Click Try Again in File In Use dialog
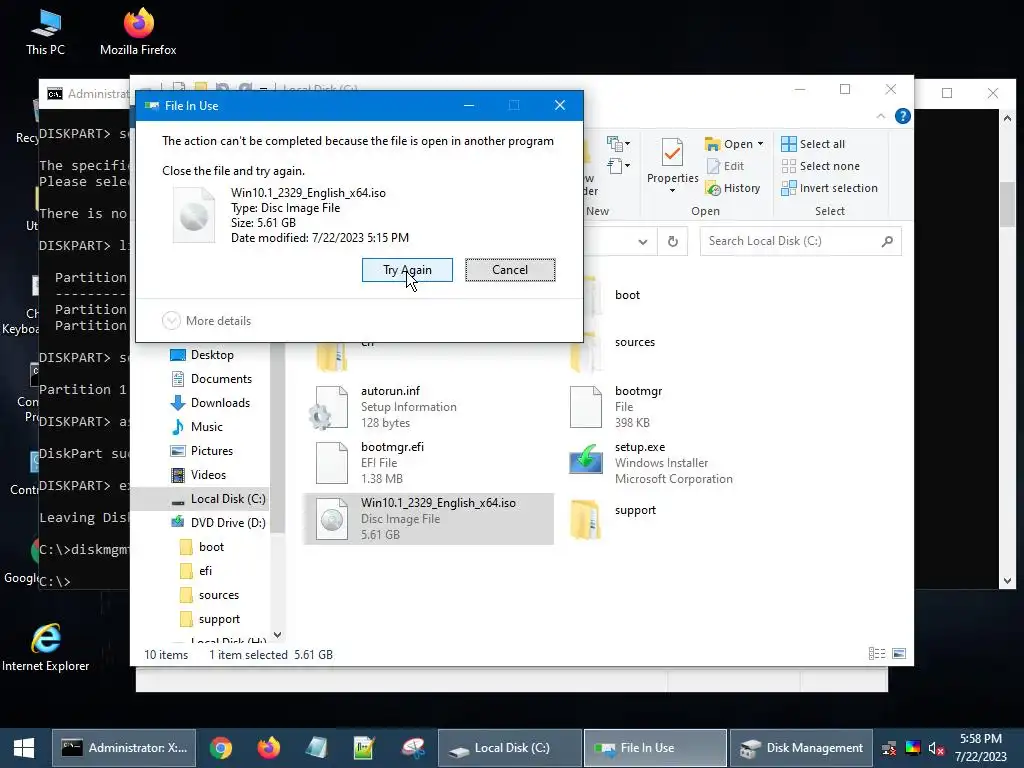Image resolution: width=1024 pixels, height=768 pixels. (407, 270)
